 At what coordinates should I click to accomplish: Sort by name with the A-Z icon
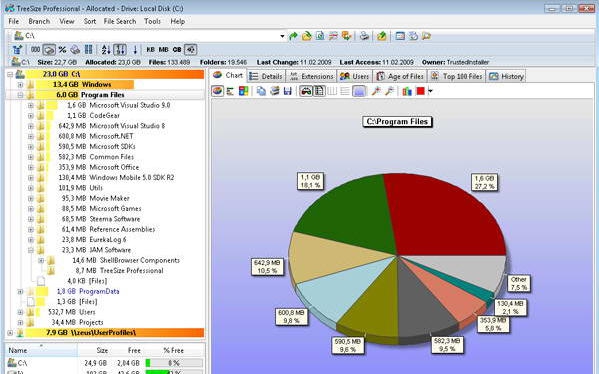[106, 50]
